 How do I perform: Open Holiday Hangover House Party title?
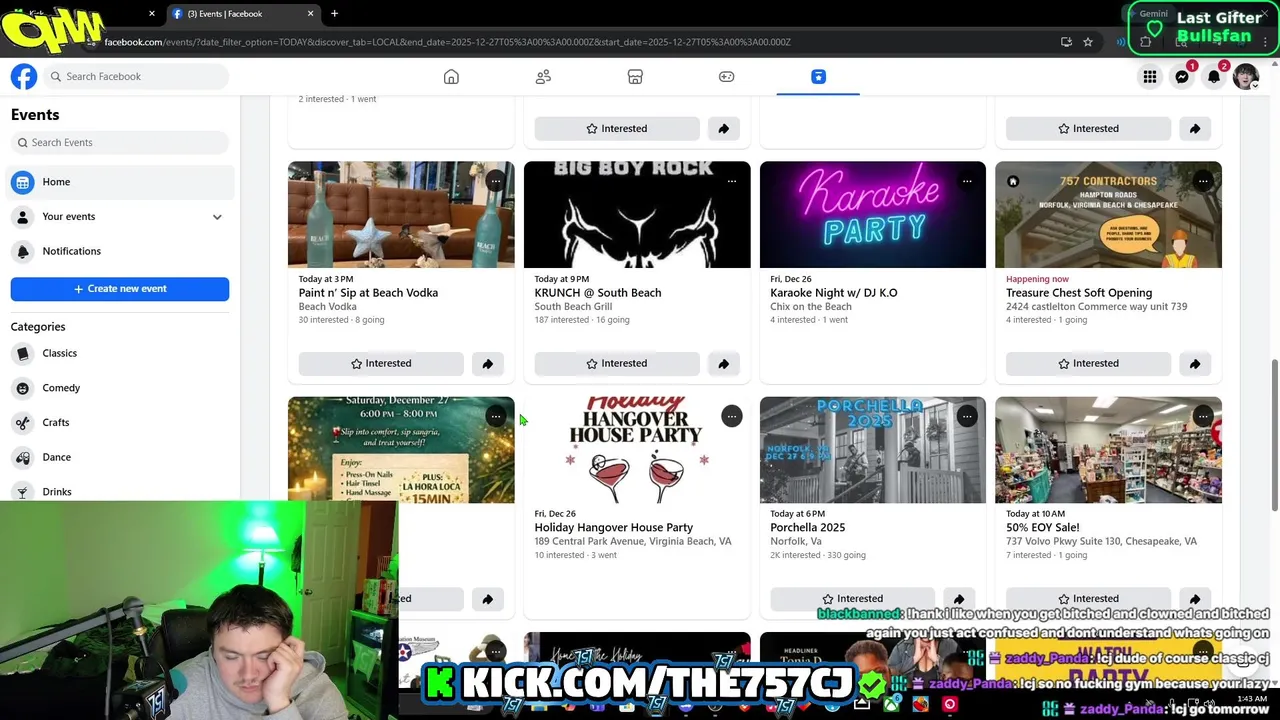614,527
